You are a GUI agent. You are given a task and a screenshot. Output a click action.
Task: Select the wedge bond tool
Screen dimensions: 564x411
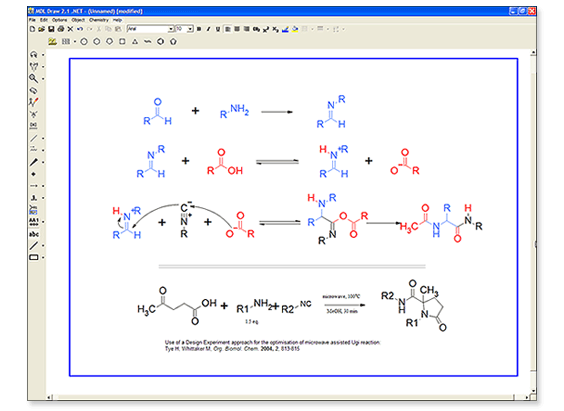click(x=33, y=162)
